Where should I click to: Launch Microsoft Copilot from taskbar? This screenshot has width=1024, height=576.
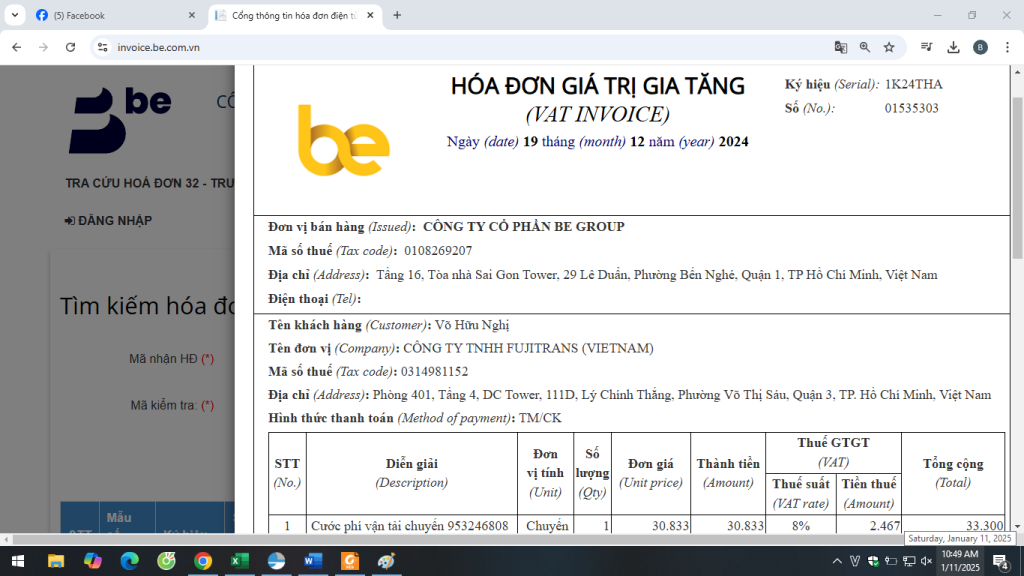click(93, 561)
